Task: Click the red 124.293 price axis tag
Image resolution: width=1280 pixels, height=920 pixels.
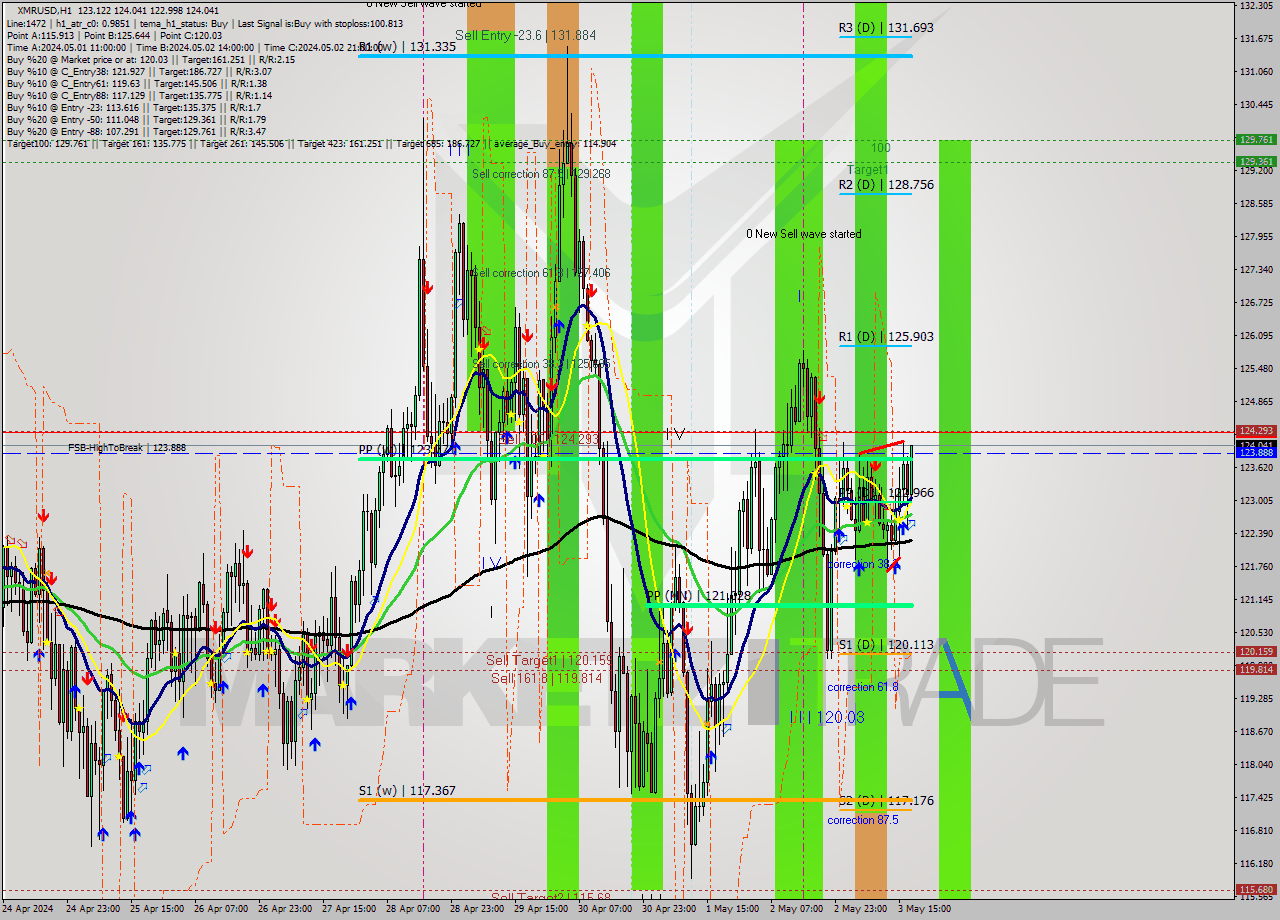Action: (1256, 432)
